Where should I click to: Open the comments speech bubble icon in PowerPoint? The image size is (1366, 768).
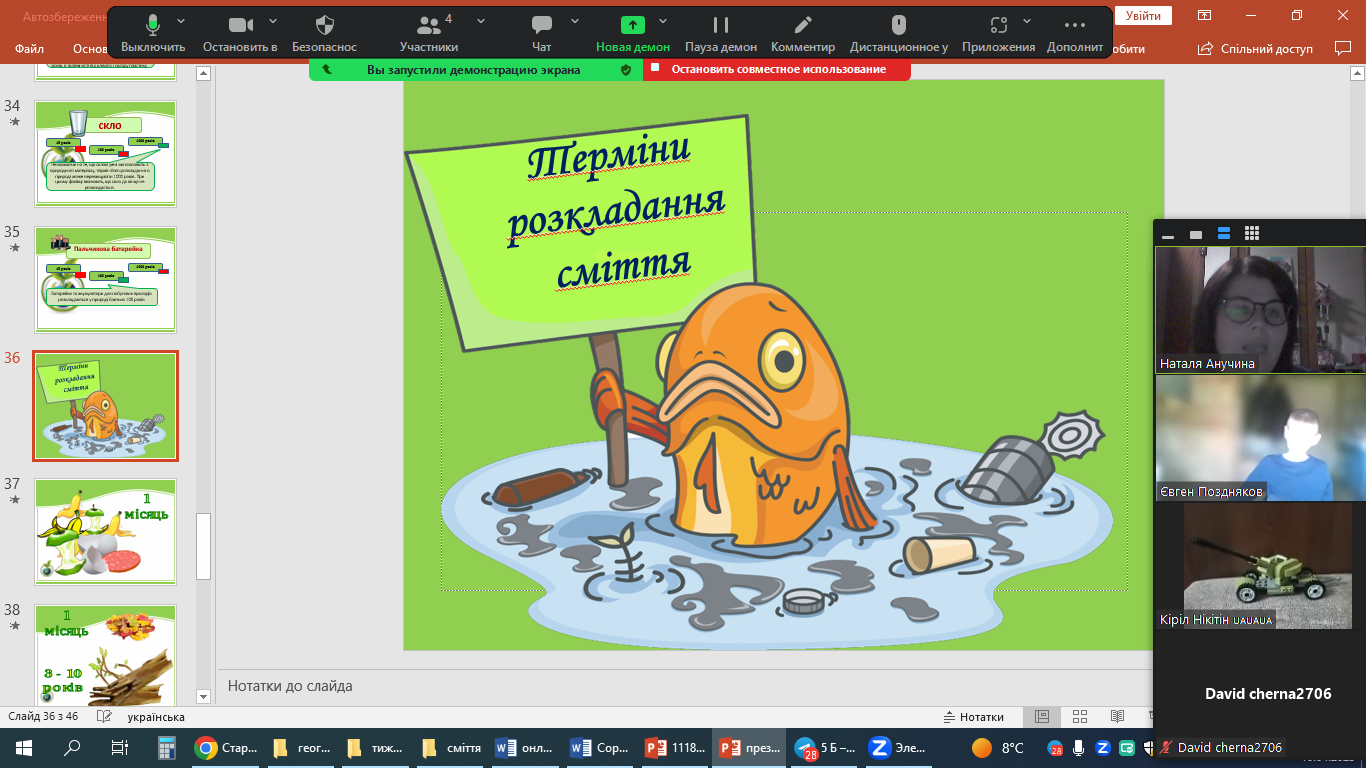pyautogui.click(x=1343, y=48)
